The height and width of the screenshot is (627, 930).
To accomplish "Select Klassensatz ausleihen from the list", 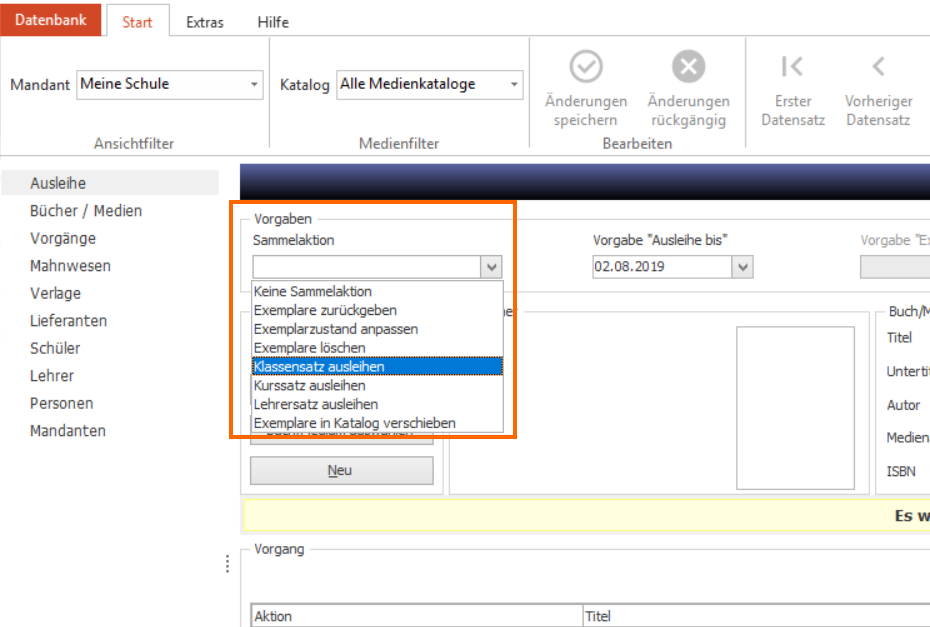I will [377, 367].
